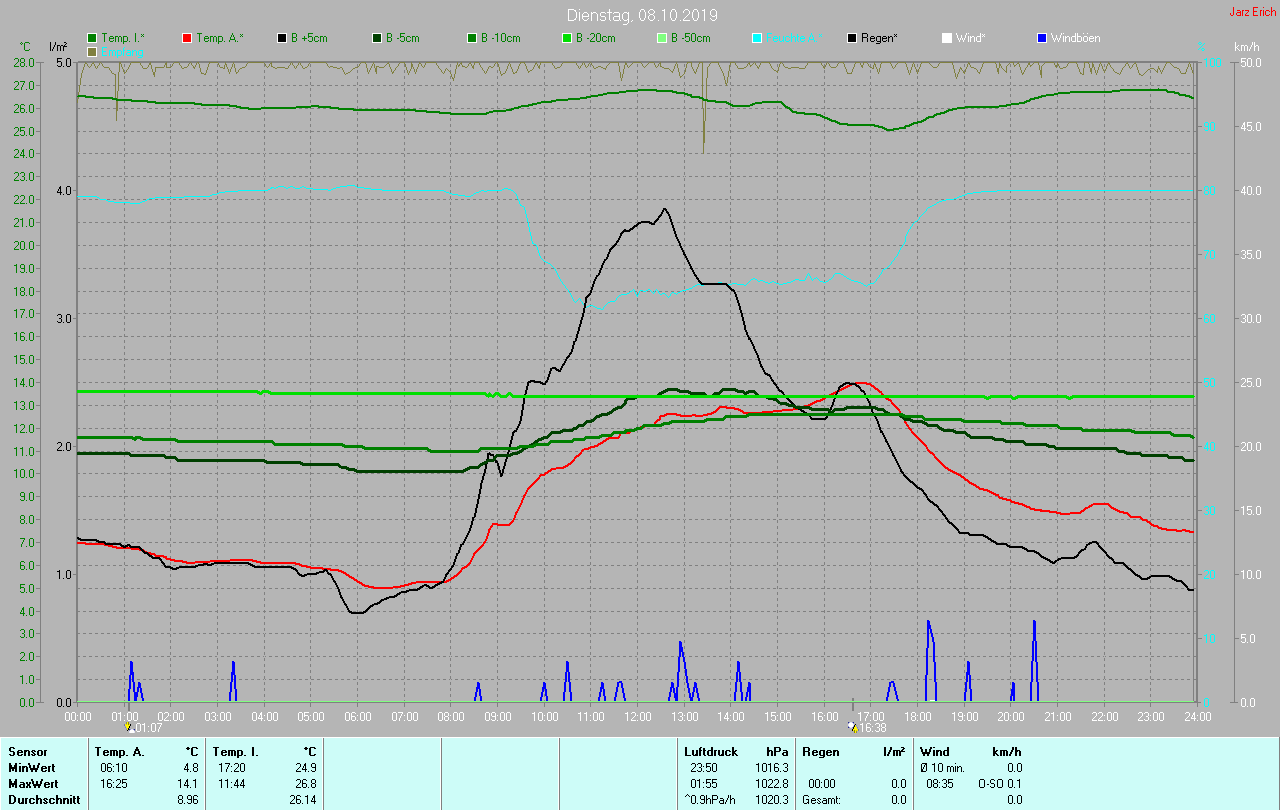Image resolution: width=1280 pixels, height=810 pixels.
Task: Select the Luftdruck header in the stats table
Action: 710,751
